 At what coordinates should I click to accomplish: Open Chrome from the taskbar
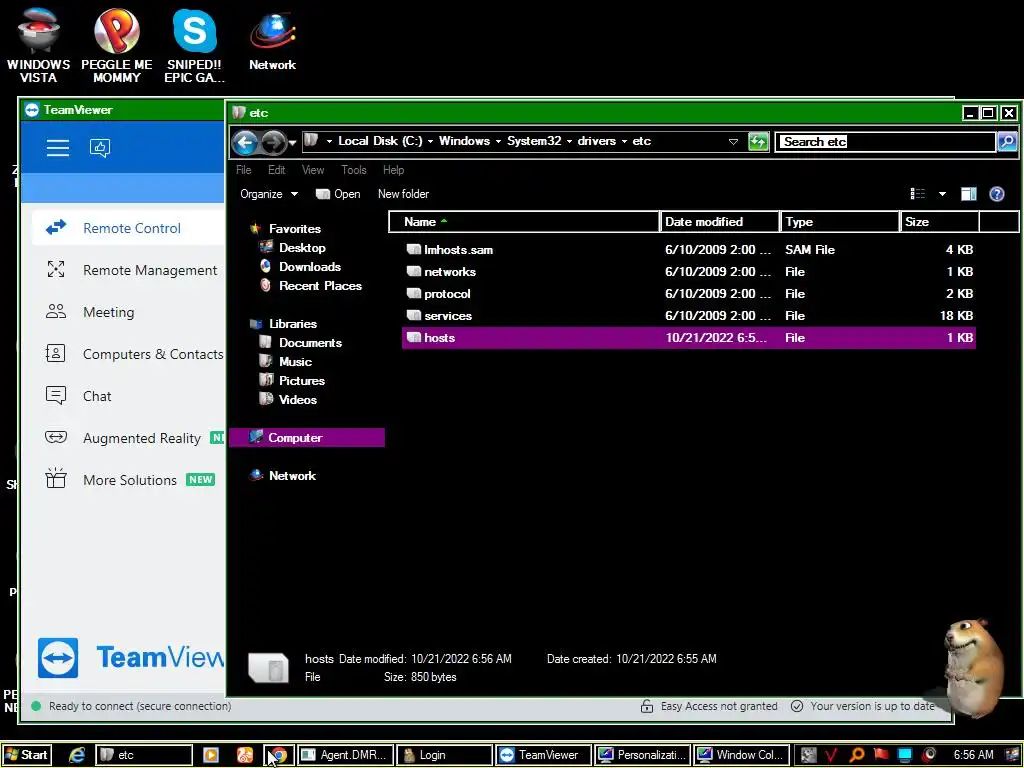[278, 755]
